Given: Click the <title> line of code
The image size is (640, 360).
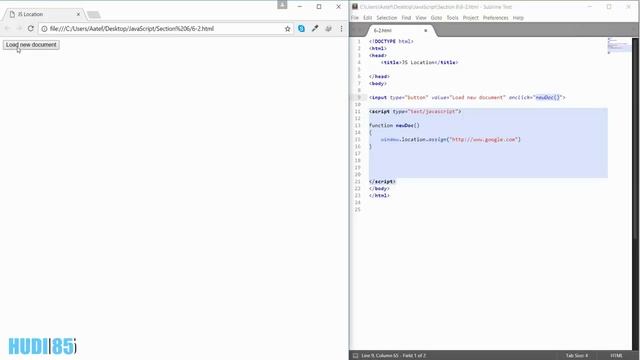Looking at the screenshot, I should [x=419, y=62].
